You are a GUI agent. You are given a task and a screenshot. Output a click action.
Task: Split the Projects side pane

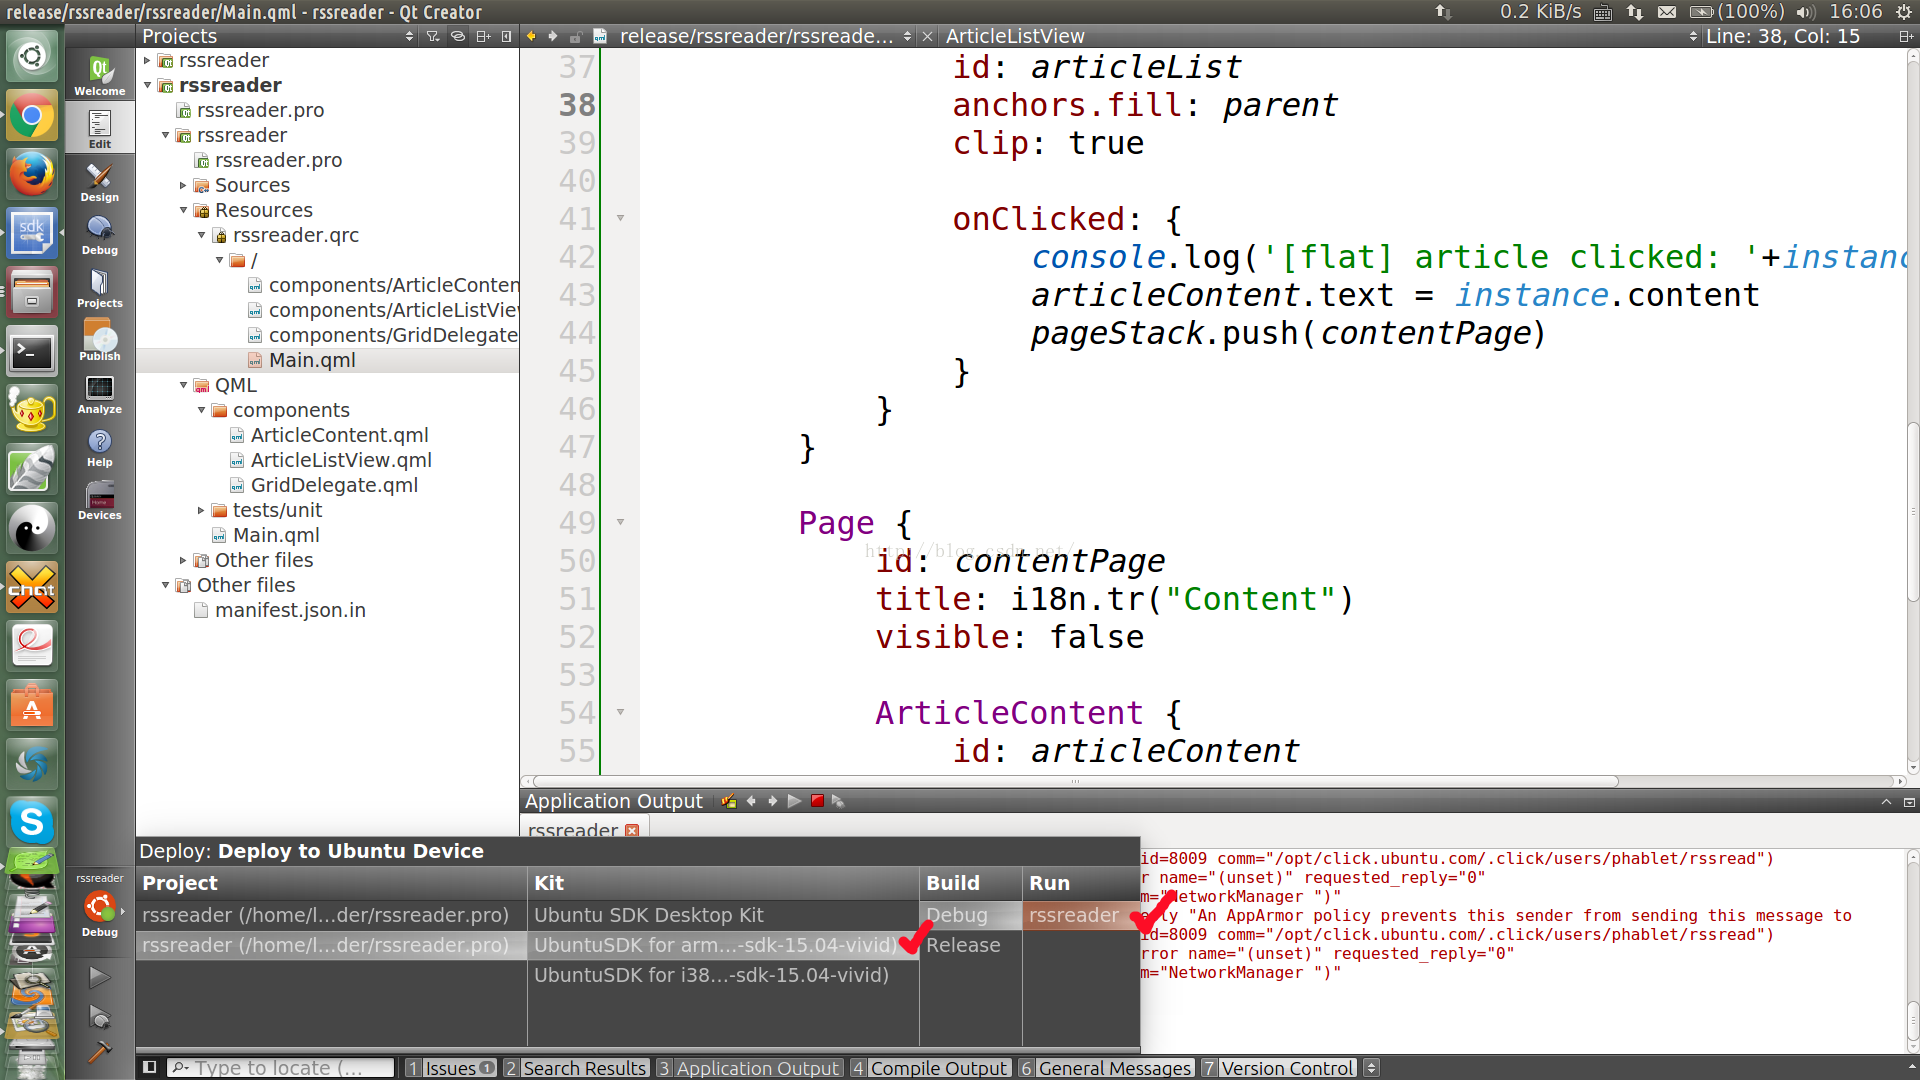click(x=483, y=36)
